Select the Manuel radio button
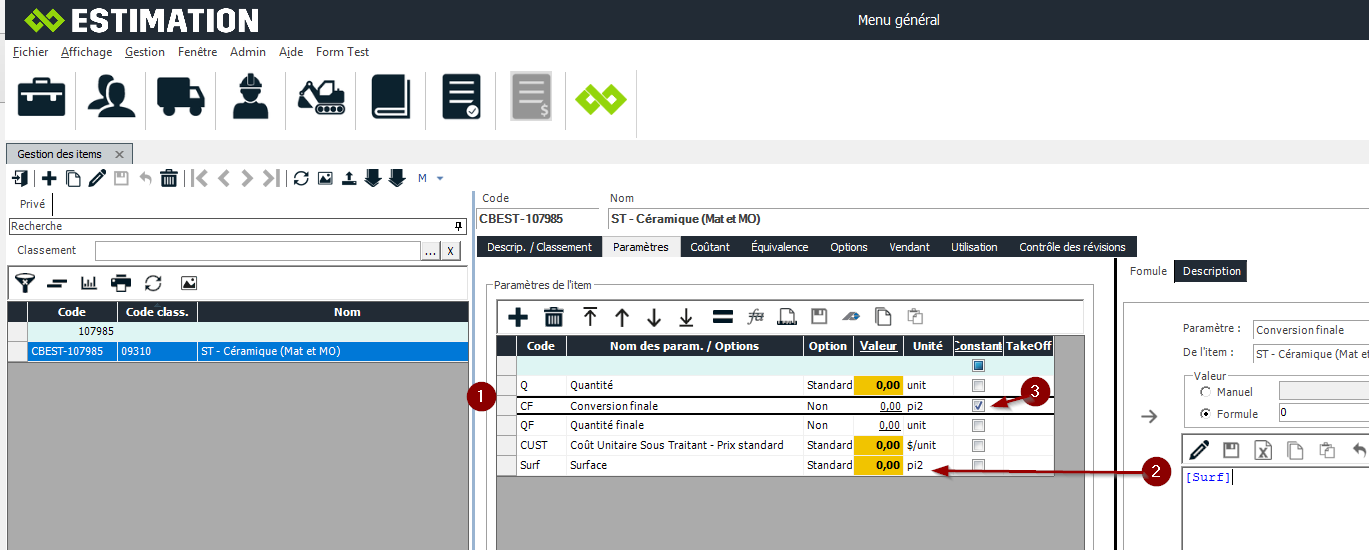The width and height of the screenshot is (1369, 550). click(1206, 392)
